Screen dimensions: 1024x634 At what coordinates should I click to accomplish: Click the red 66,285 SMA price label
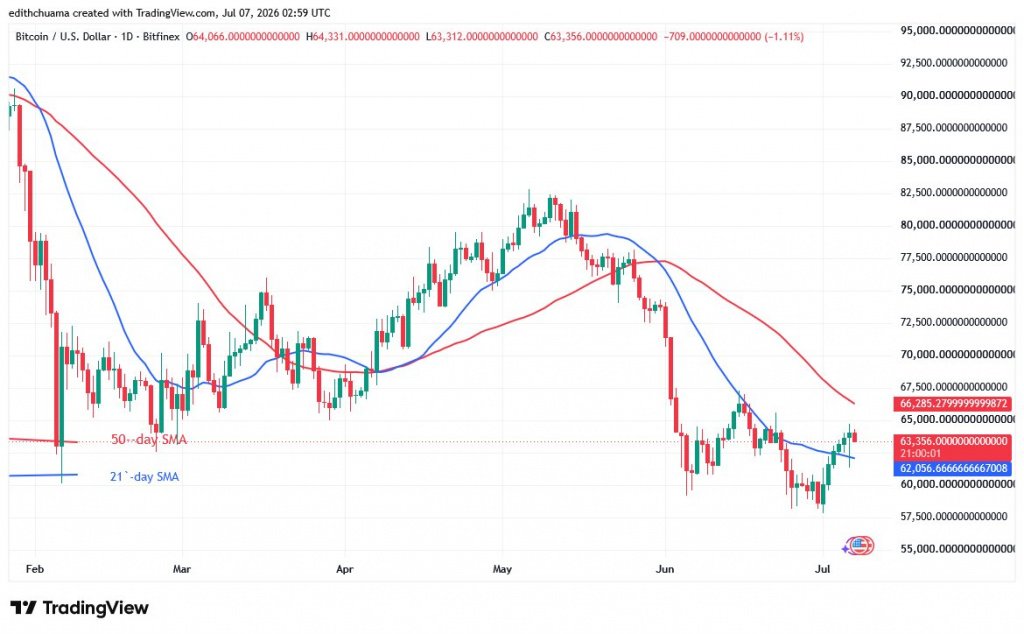point(953,404)
